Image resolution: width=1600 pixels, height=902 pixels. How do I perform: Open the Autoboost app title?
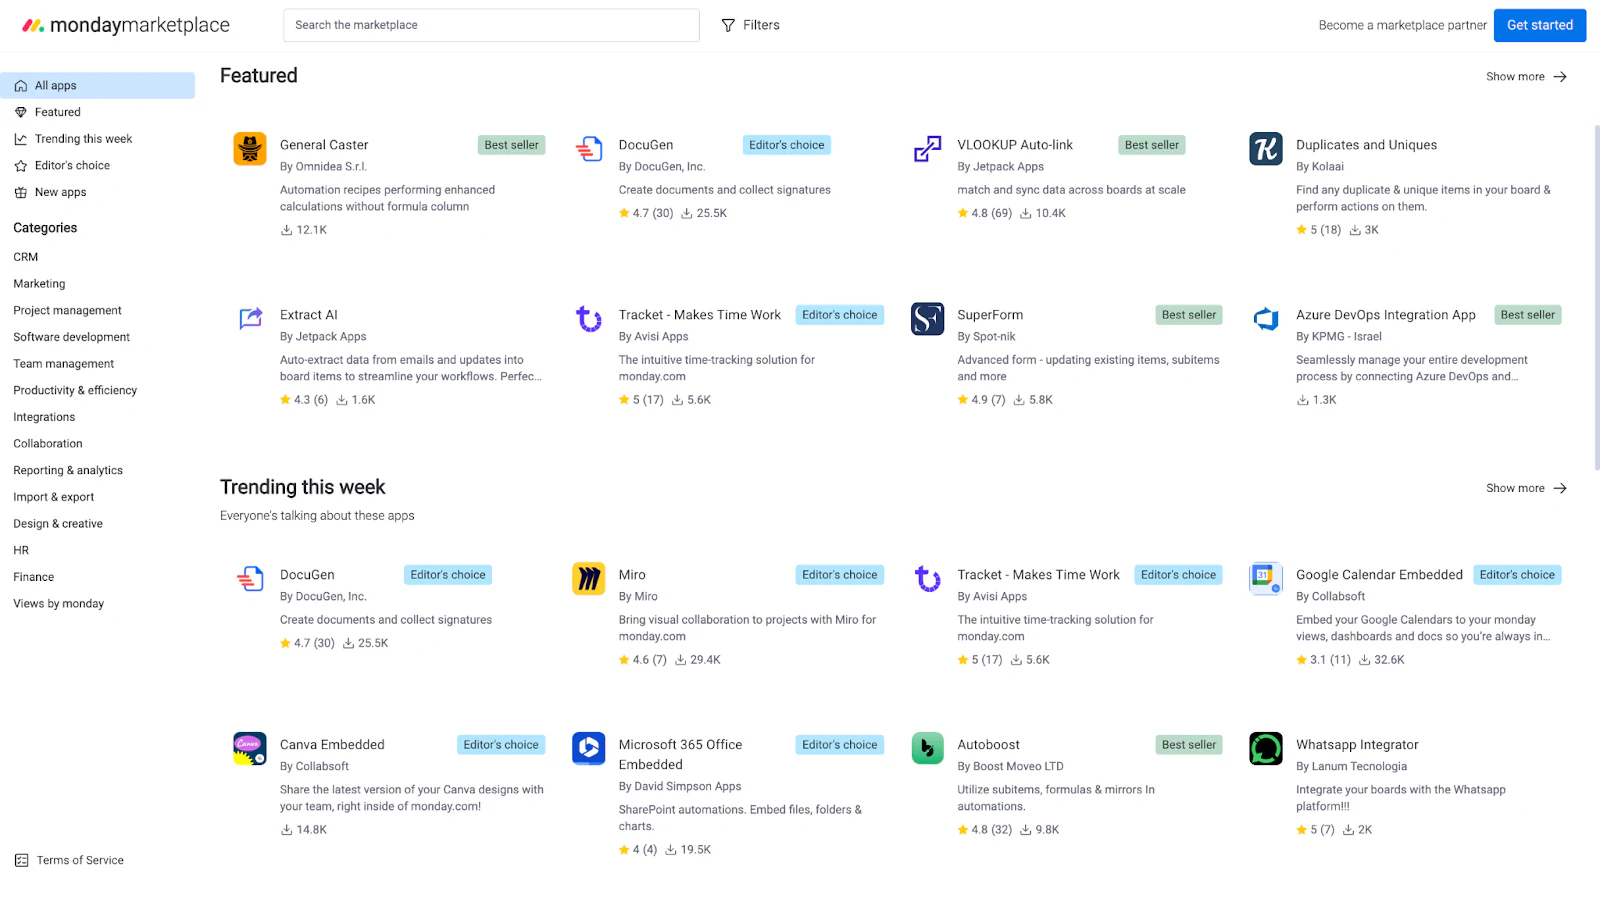coord(989,745)
